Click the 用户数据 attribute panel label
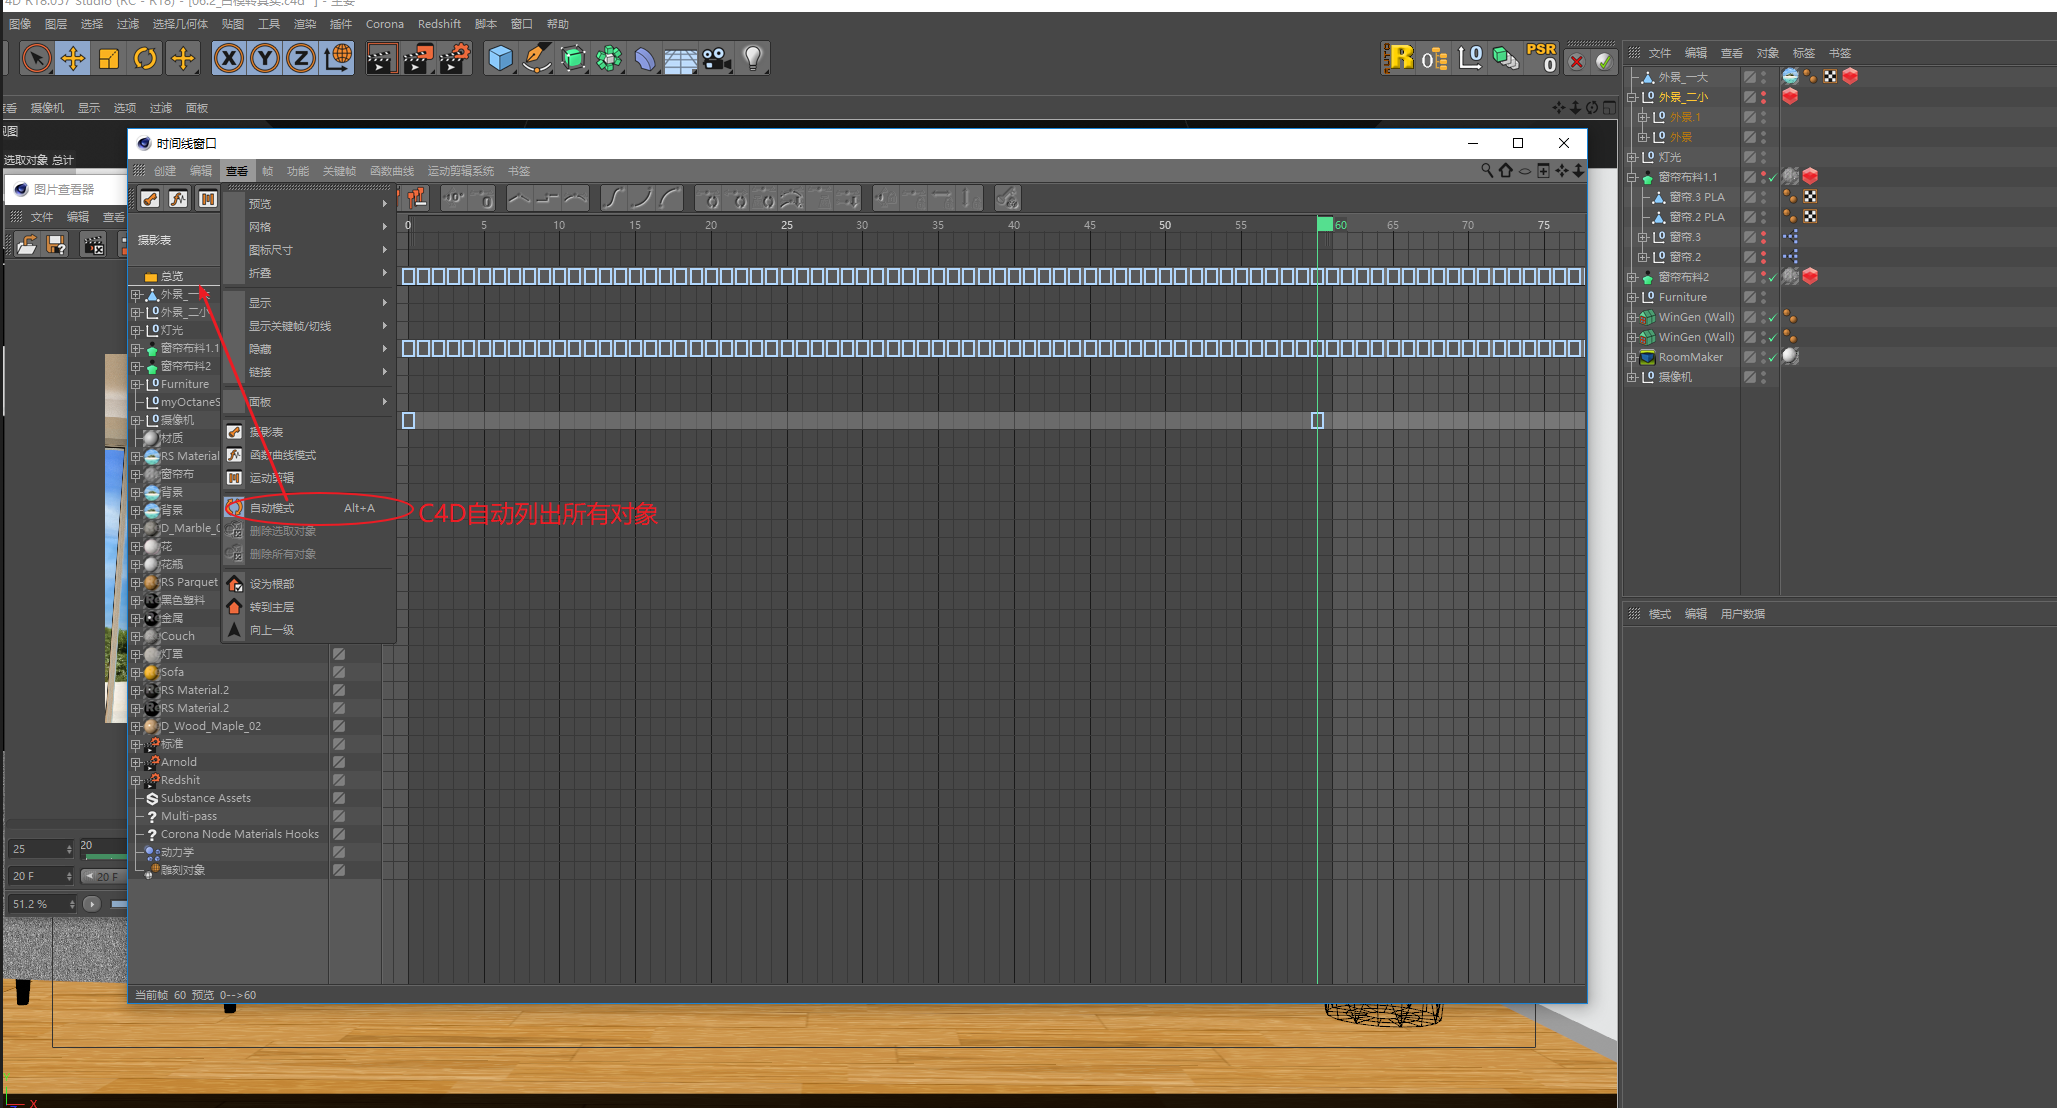The width and height of the screenshot is (2057, 1108). coord(1742,614)
